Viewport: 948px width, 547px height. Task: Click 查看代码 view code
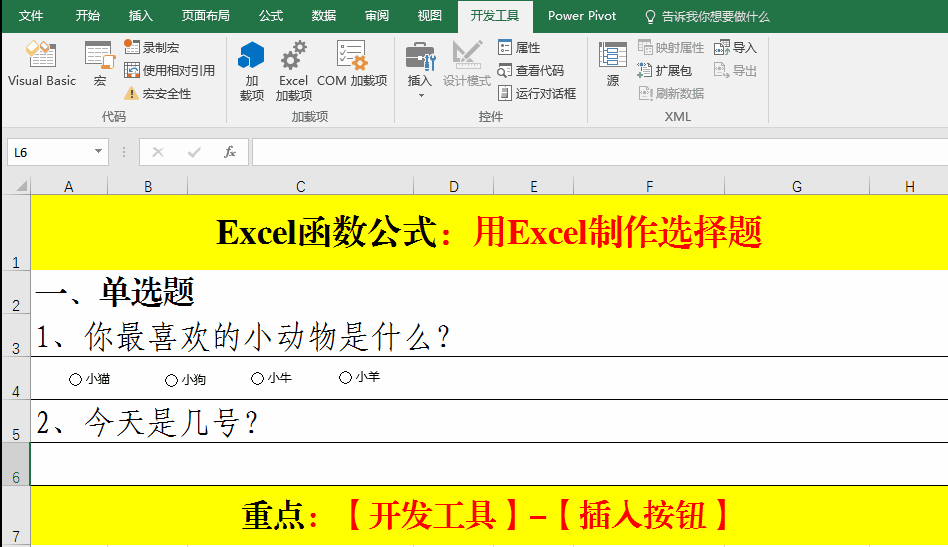coord(531,70)
